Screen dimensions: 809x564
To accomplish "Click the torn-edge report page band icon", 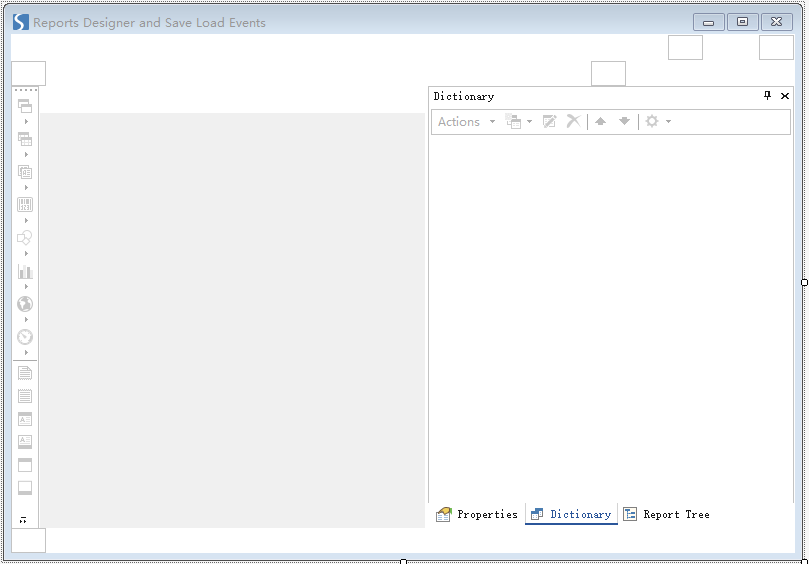I will pyautogui.click(x=25, y=373).
